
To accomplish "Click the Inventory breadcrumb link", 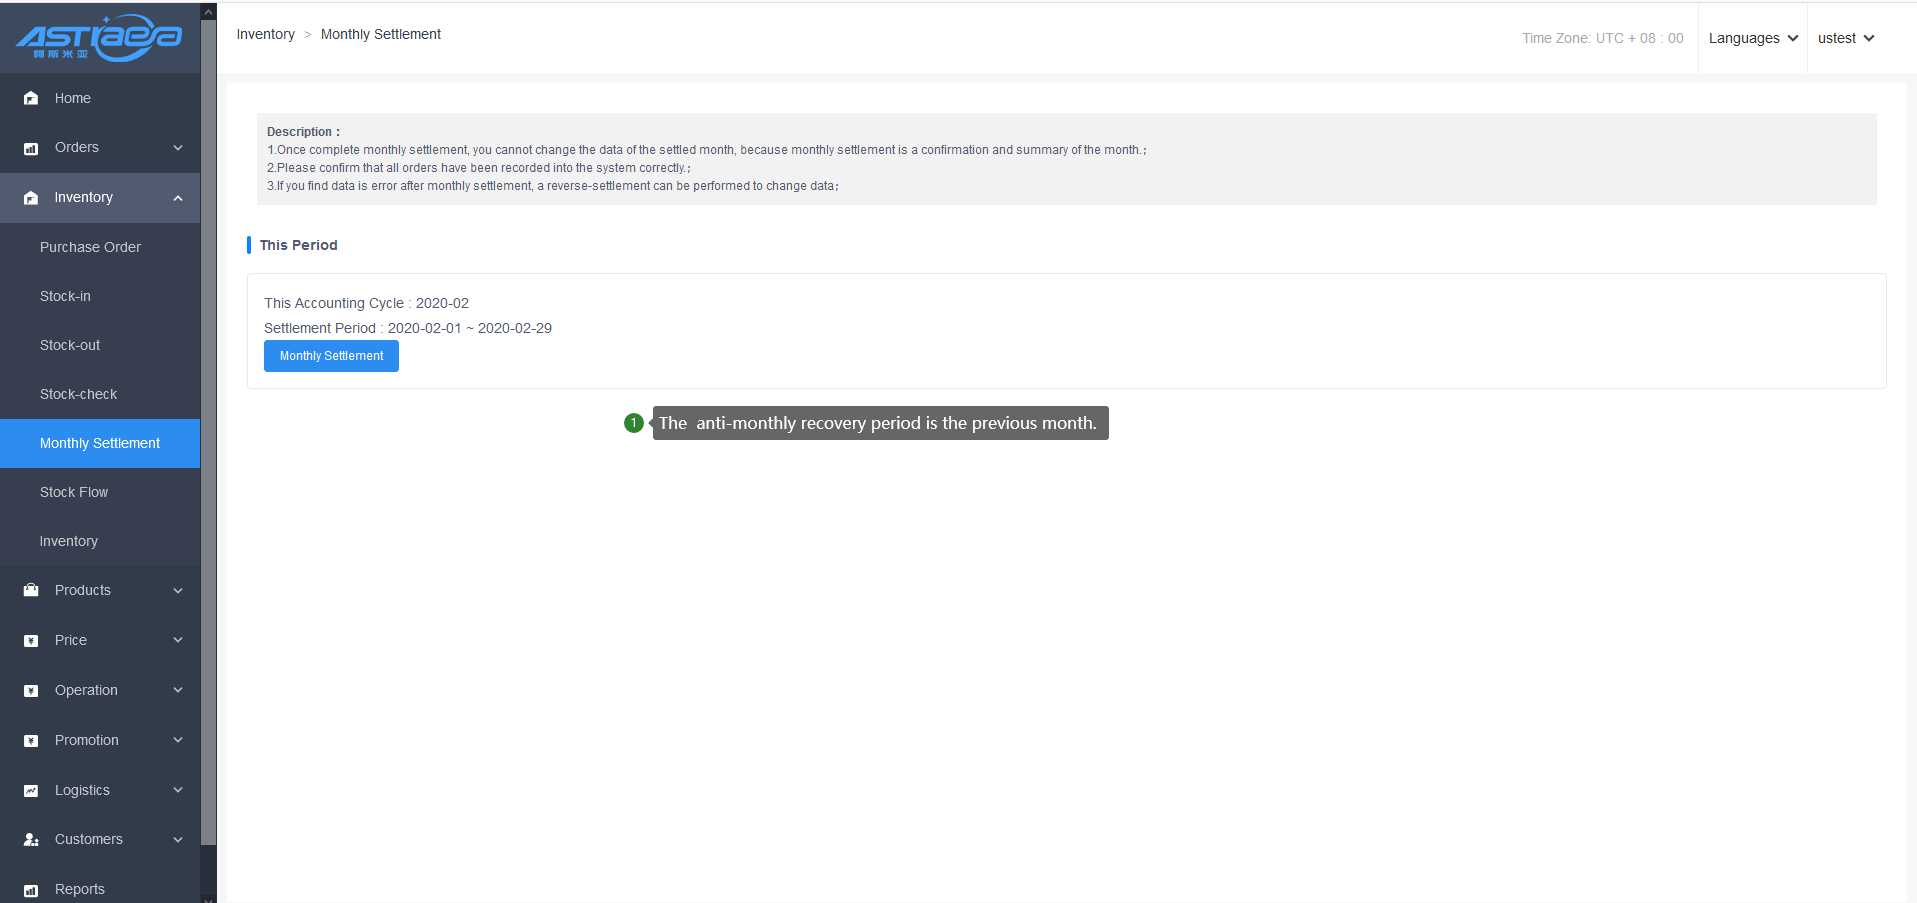I will (x=265, y=34).
